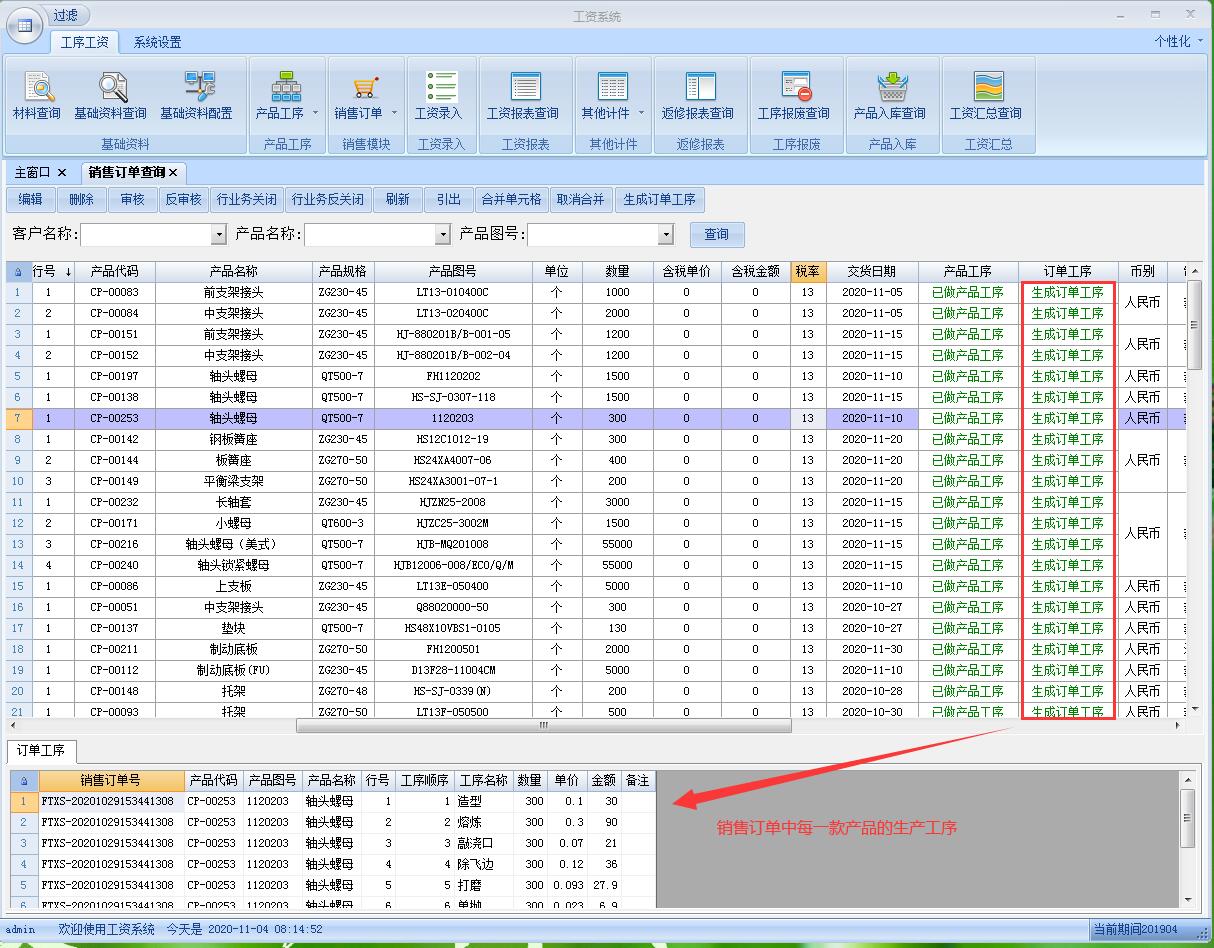Click row header number 12 in orders grid

(x=18, y=523)
